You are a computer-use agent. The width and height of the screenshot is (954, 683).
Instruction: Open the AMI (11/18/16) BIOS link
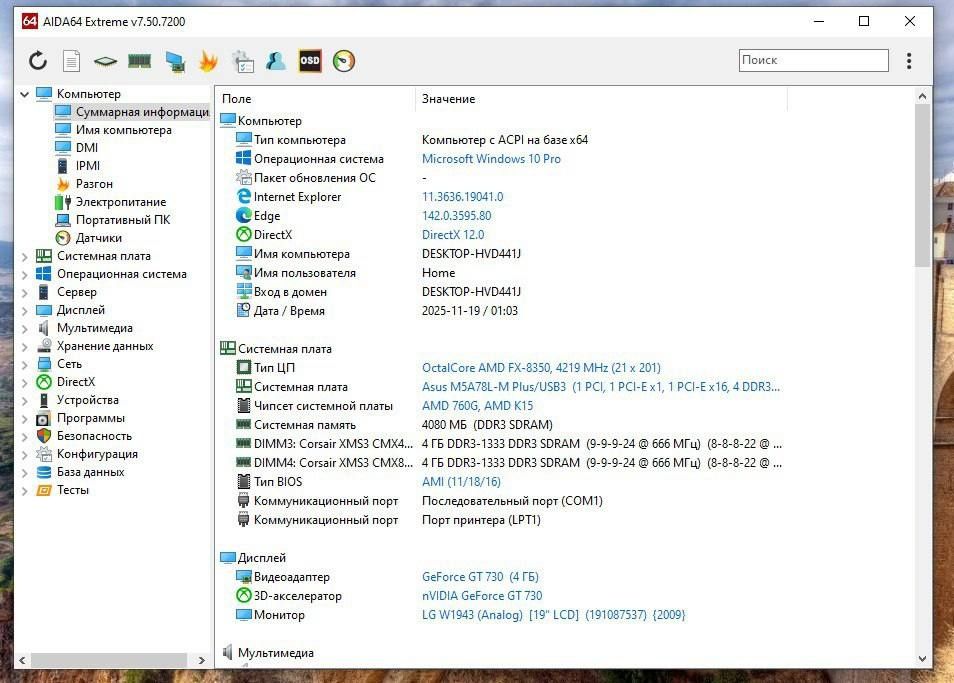click(461, 482)
